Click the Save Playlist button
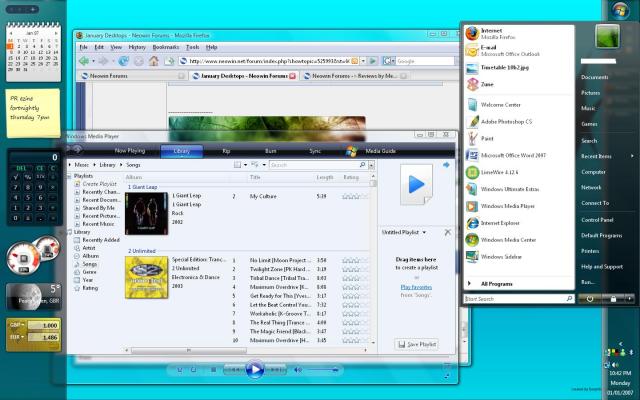Screen dimensions: 640x400 click(417, 344)
